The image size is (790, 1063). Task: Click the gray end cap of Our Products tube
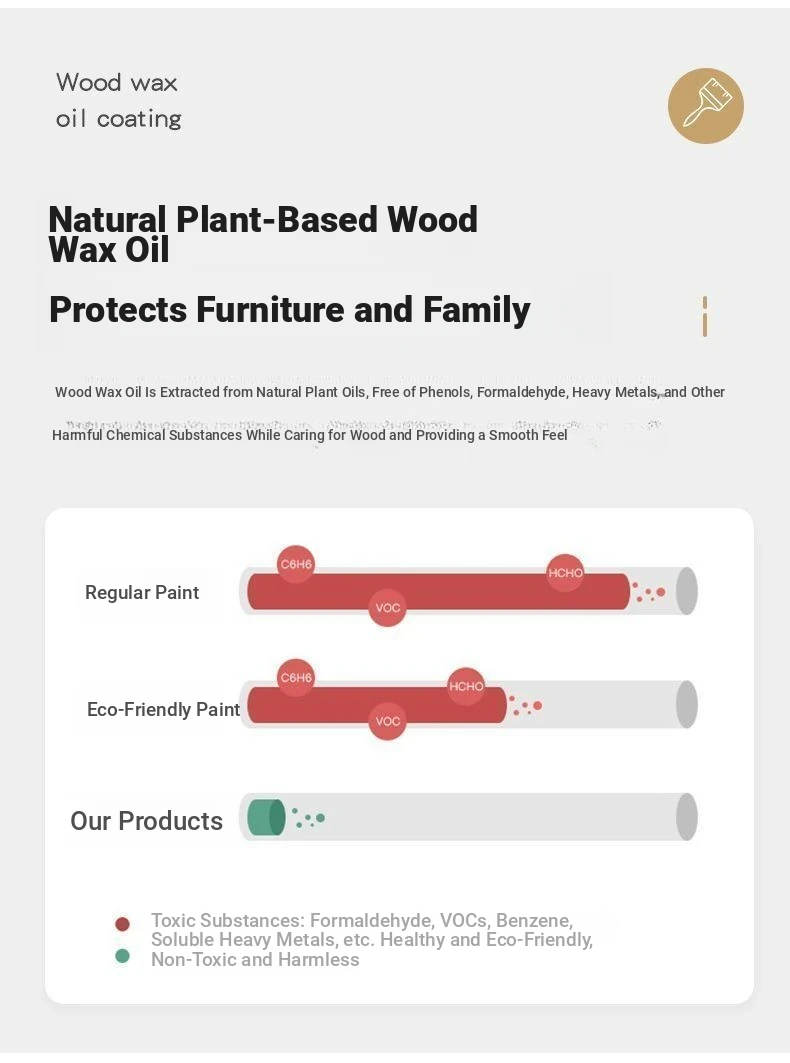686,818
